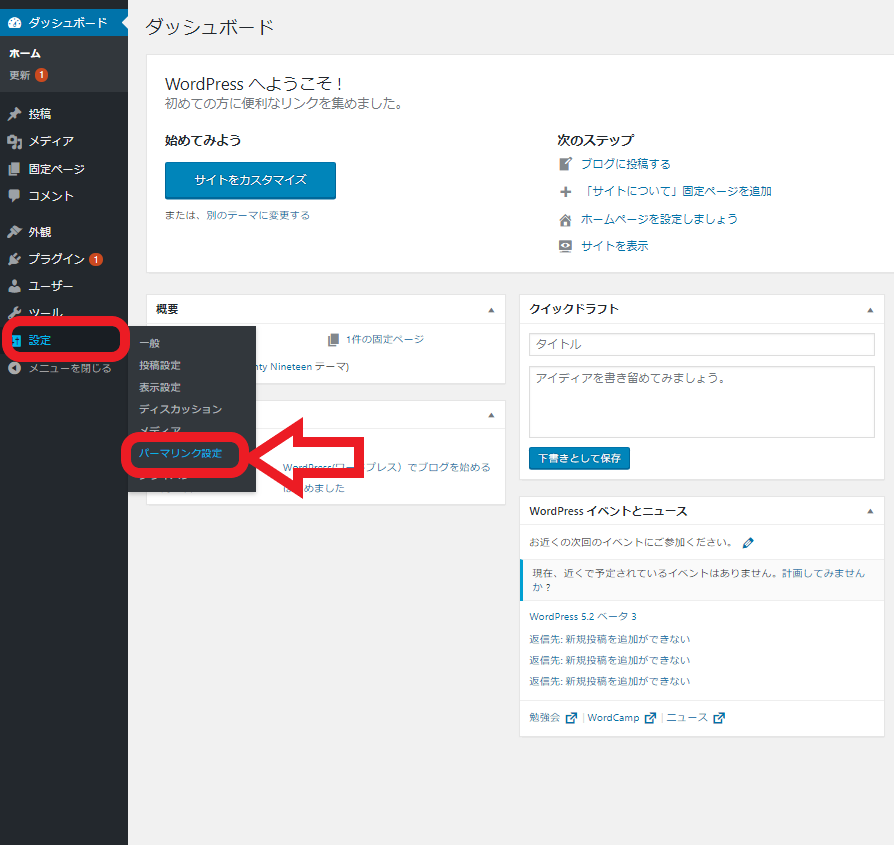Focus the タイトル input field
This screenshot has width=894, height=845.
(701, 344)
